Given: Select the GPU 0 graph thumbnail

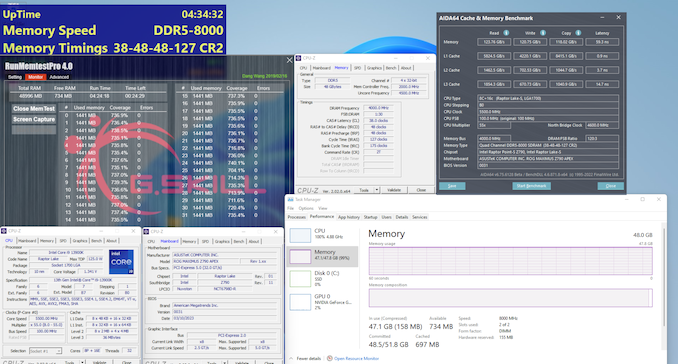Looking at the screenshot, I should click(x=300, y=302).
